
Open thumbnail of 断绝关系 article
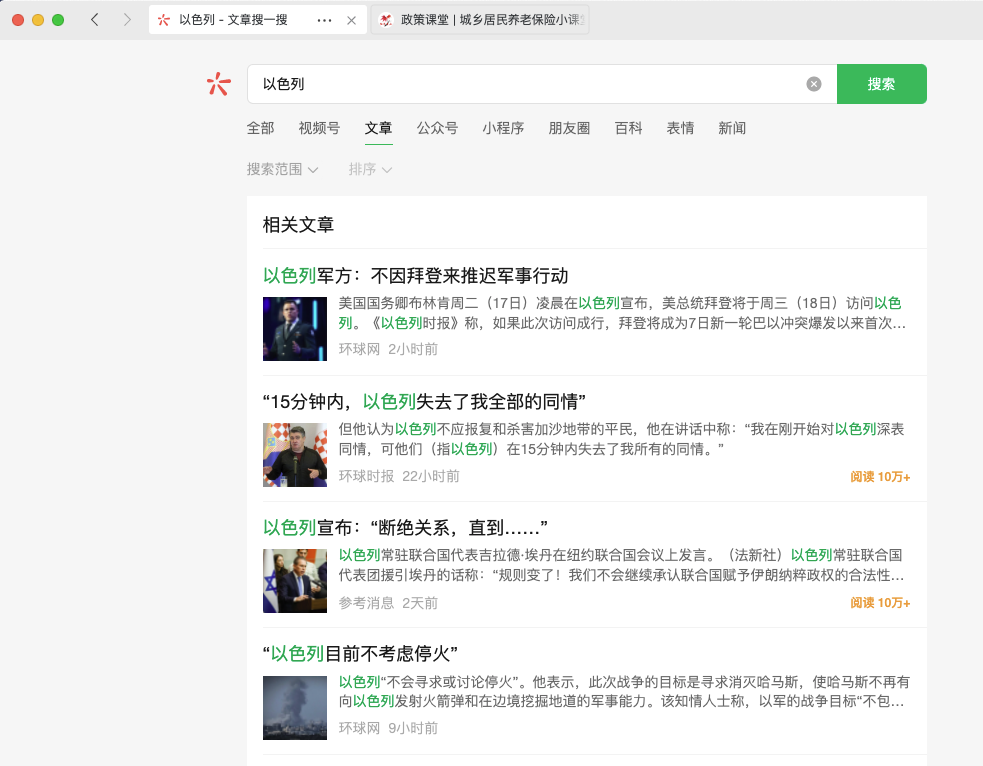pyautogui.click(x=295, y=581)
